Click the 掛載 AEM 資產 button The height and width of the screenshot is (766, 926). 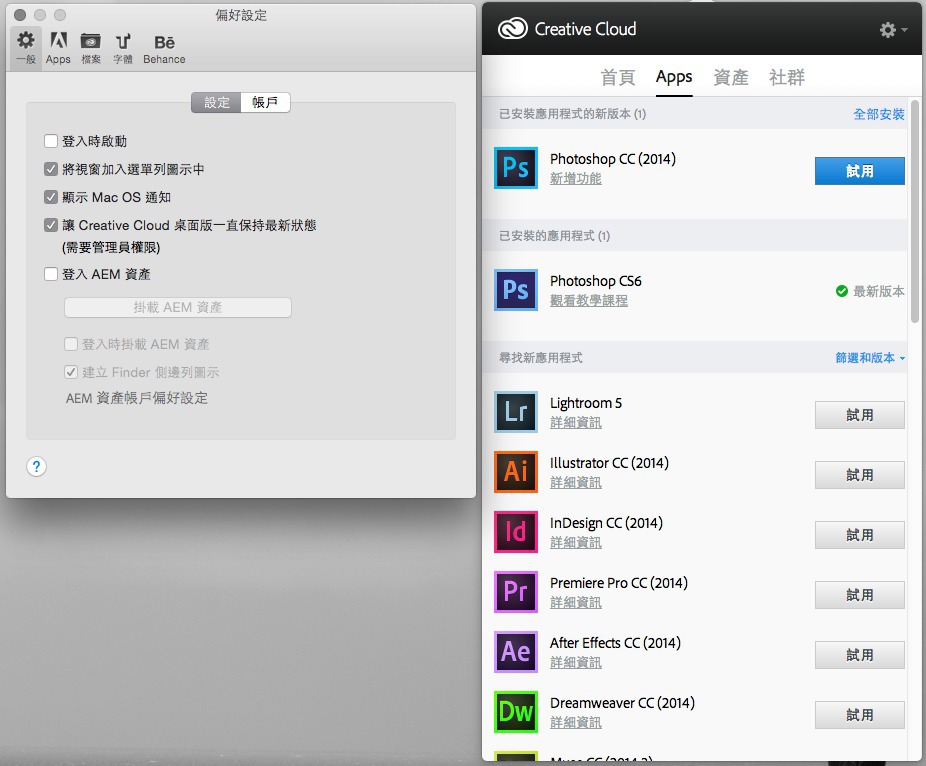(178, 307)
